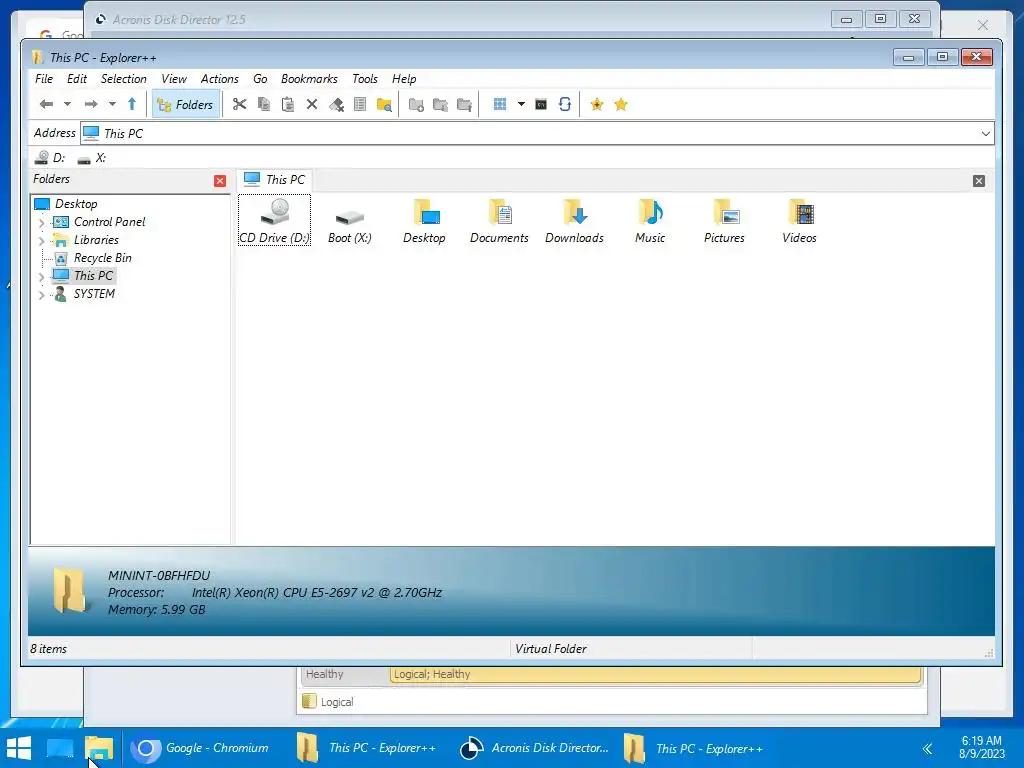The image size is (1024, 768).
Task: Select the Downloads folder item
Action: click(575, 221)
